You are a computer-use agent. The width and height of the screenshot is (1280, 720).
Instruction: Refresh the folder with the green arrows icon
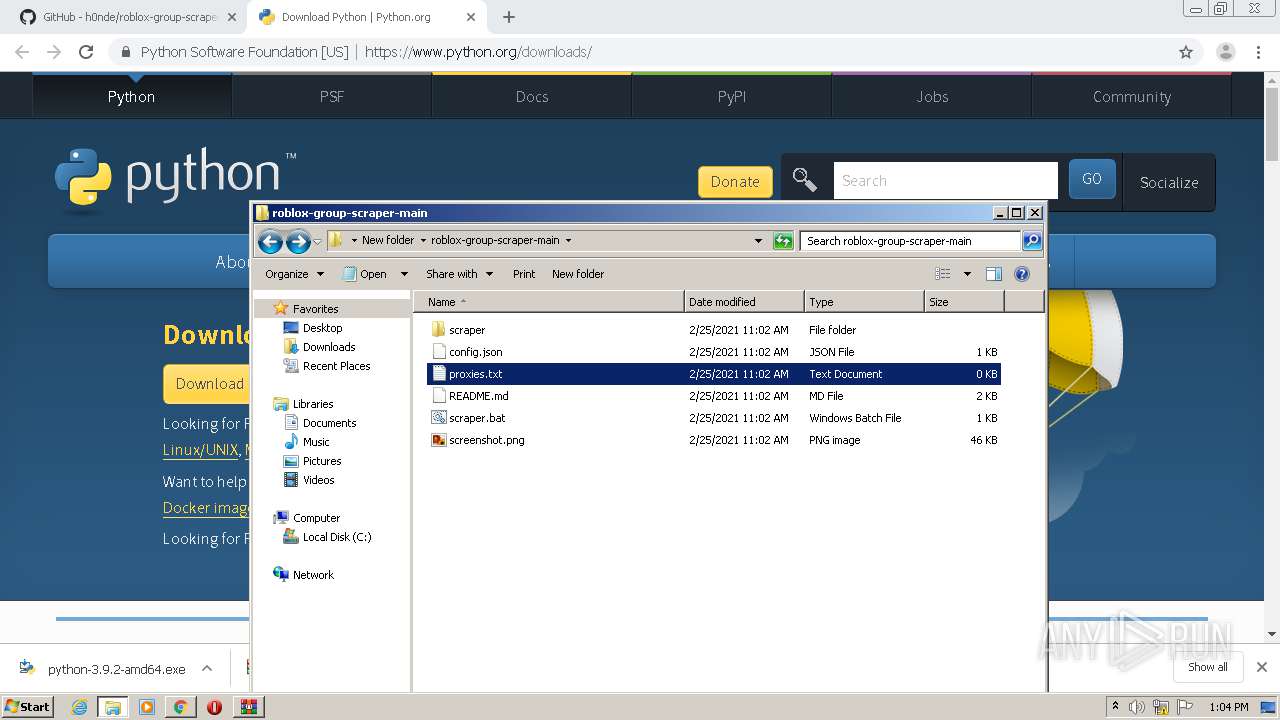click(783, 241)
